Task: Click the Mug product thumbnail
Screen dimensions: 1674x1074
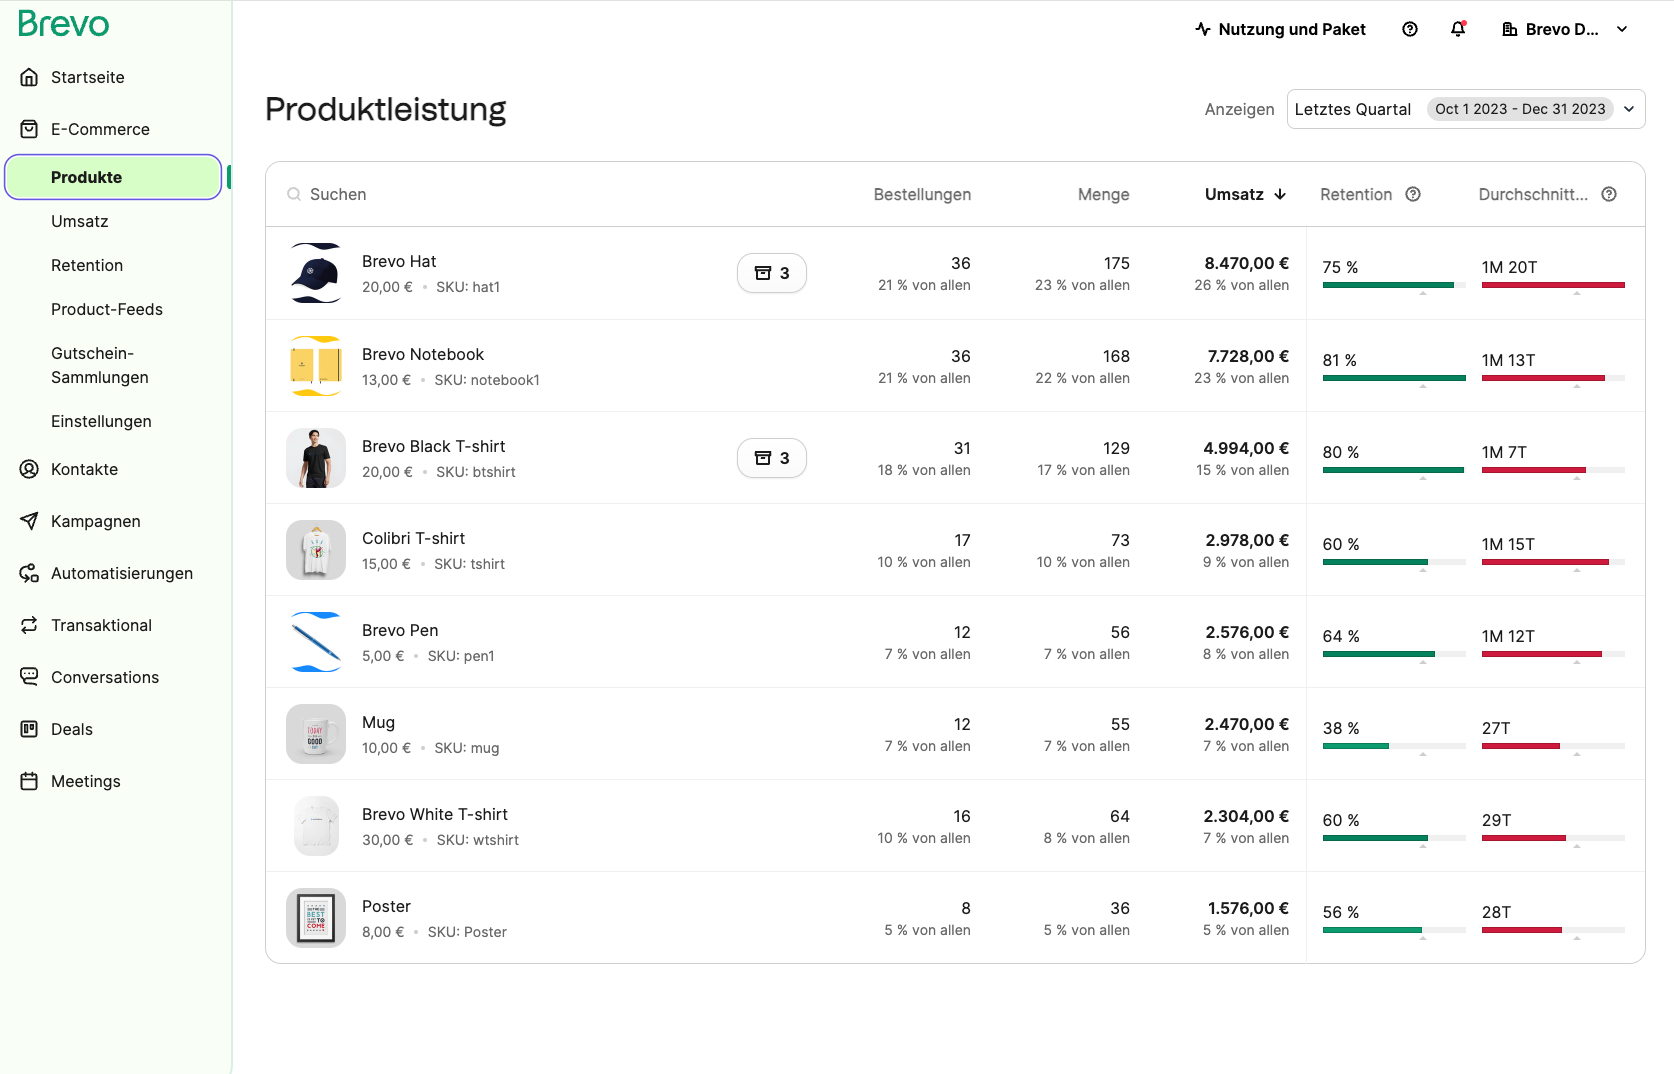Action: click(316, 734)
